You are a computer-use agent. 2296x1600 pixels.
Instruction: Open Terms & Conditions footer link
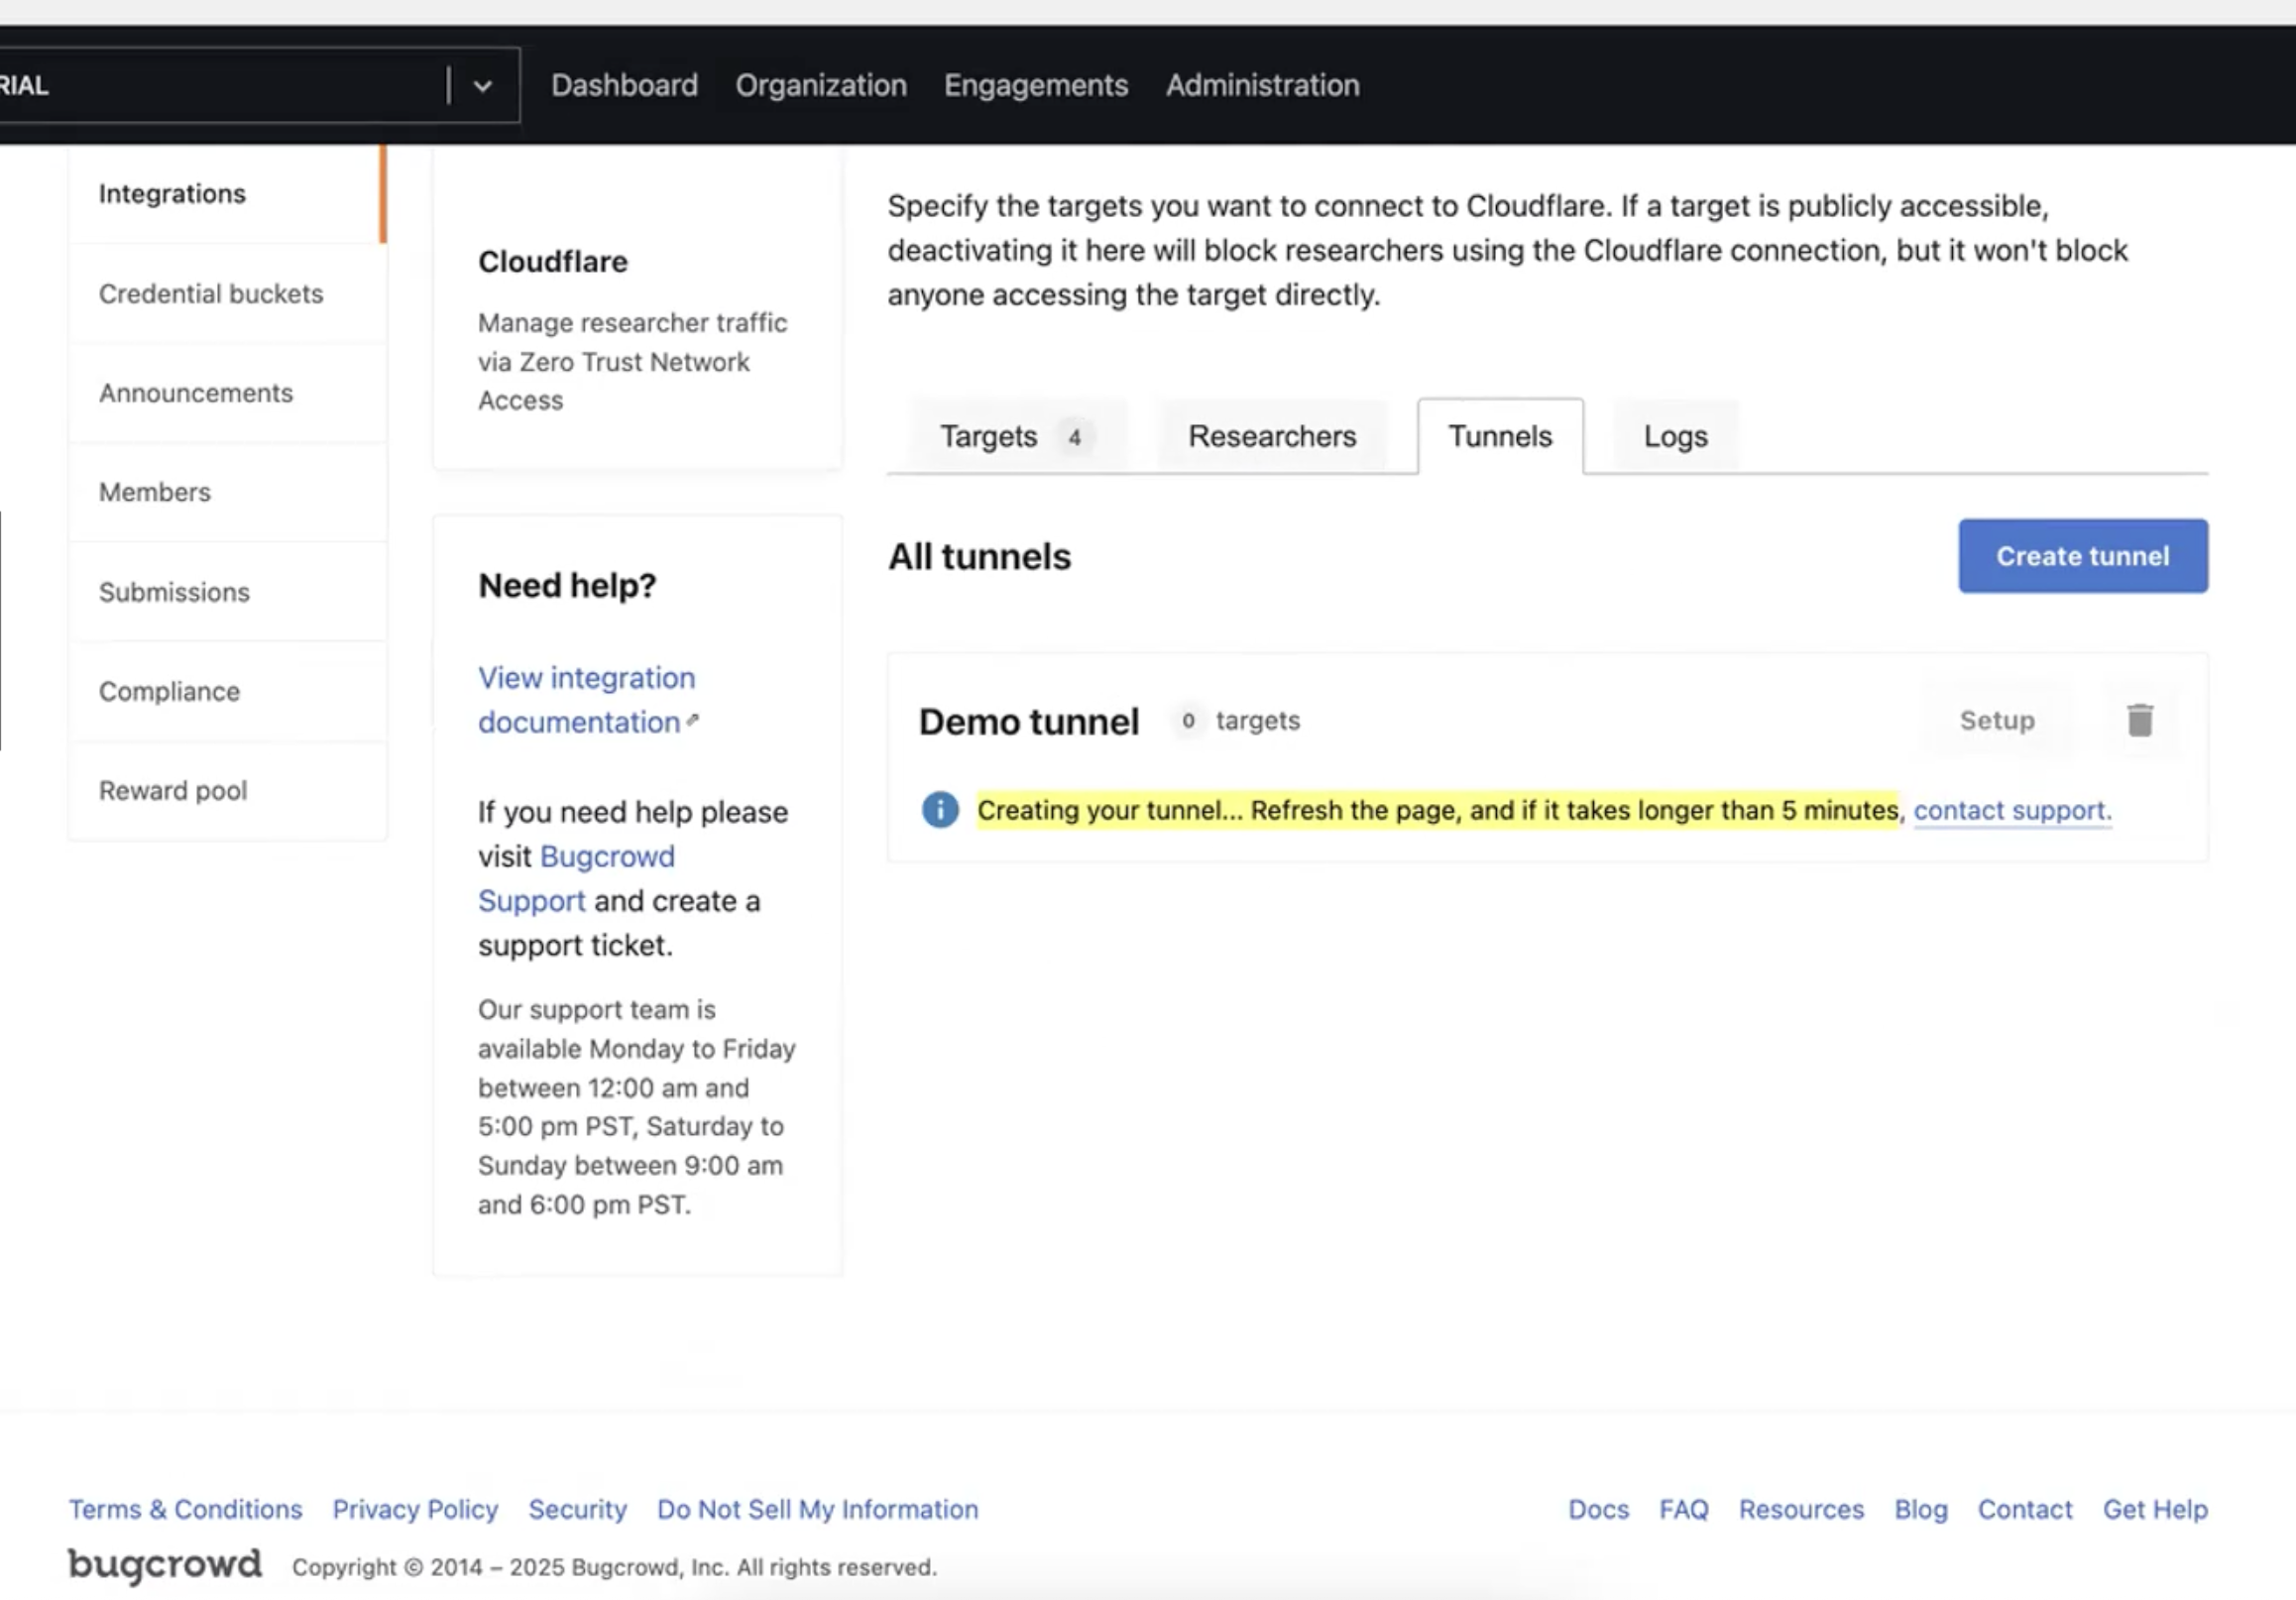[185, 1509]
